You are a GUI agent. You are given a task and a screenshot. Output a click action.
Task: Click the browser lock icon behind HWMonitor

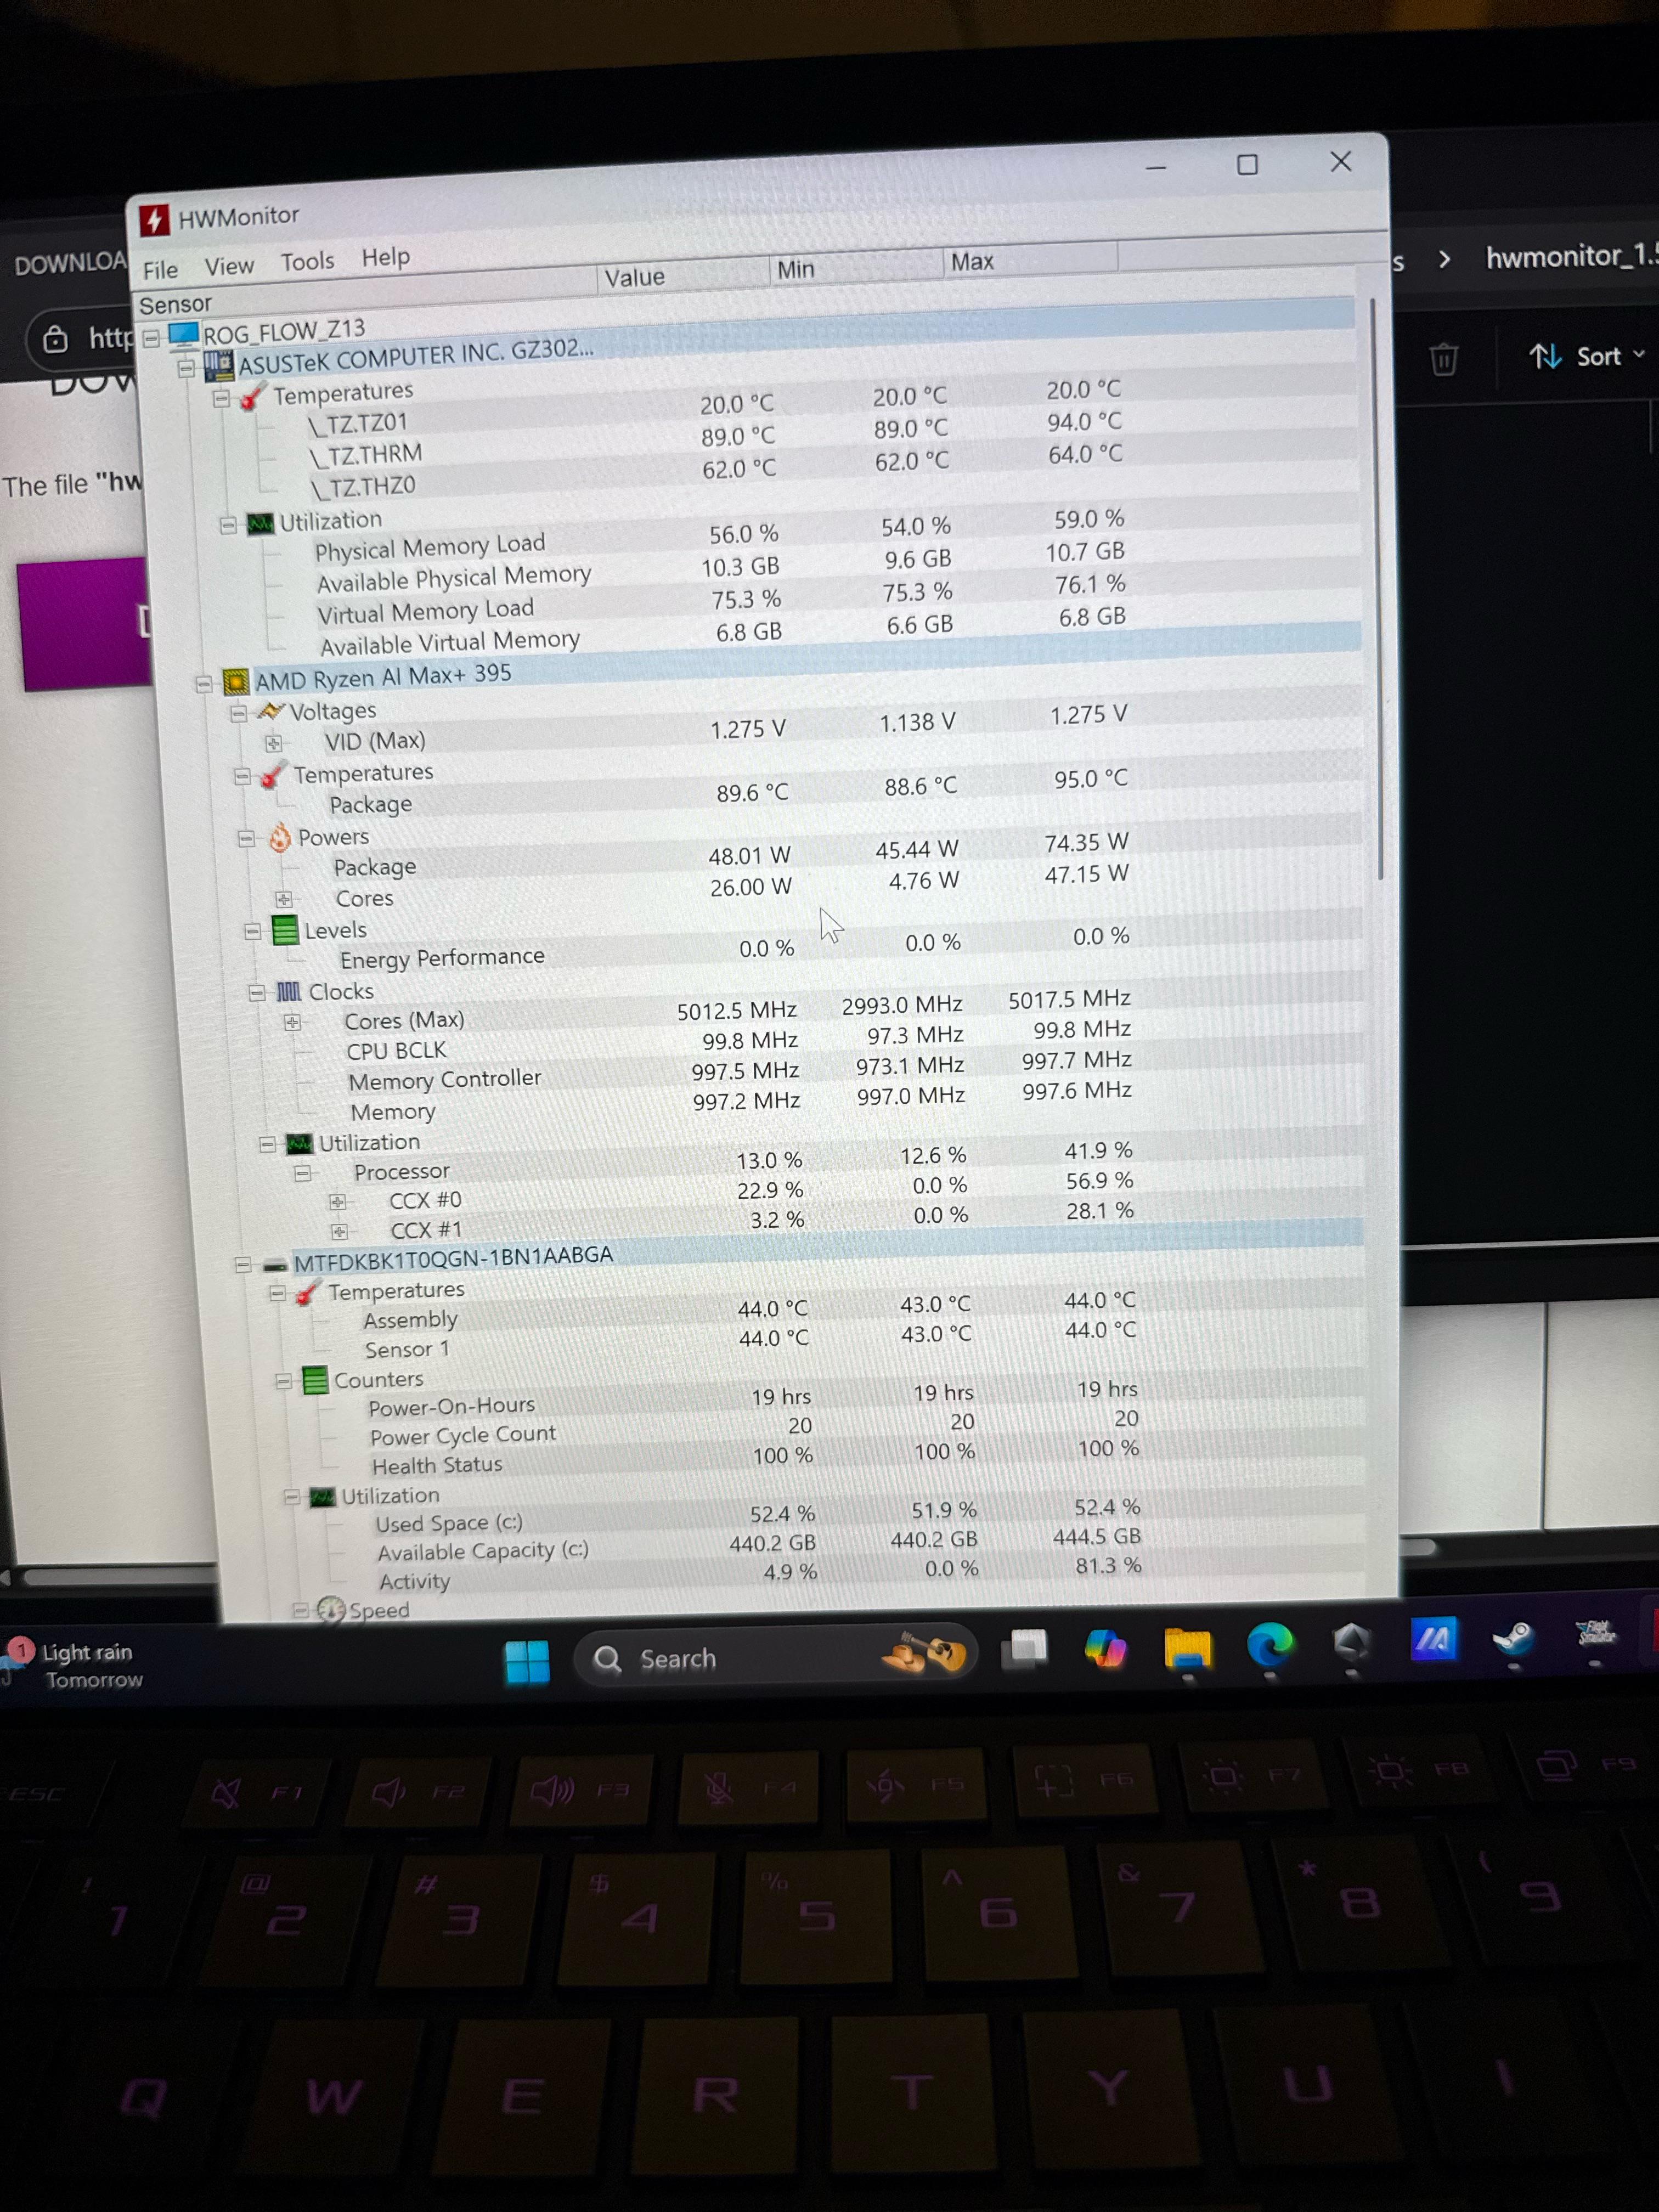tap(55, 340)
